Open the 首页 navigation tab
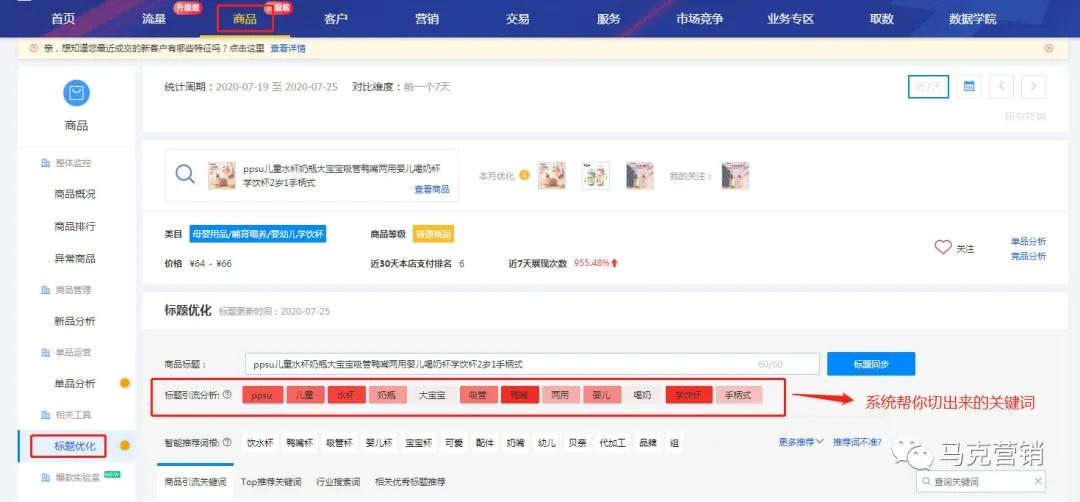 click(x=63, y=19)
